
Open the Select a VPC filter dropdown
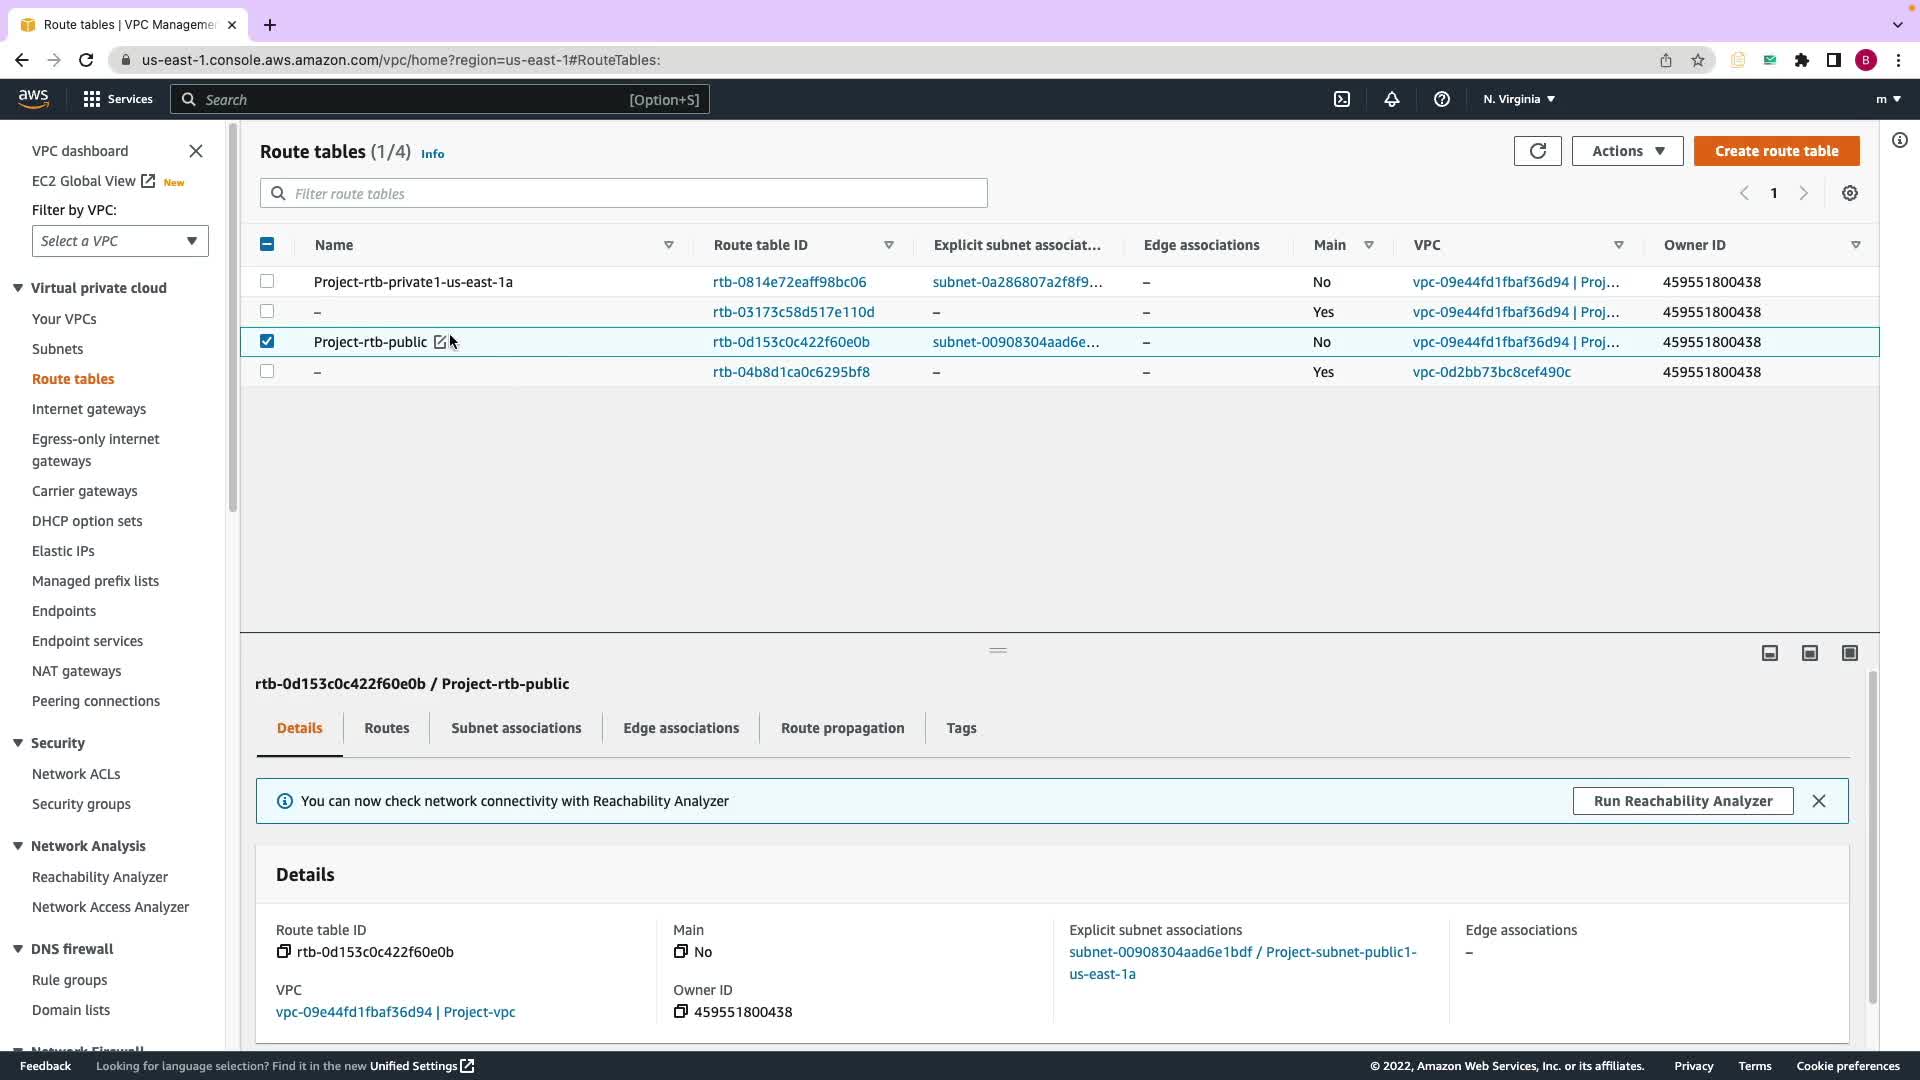point(120,241)
